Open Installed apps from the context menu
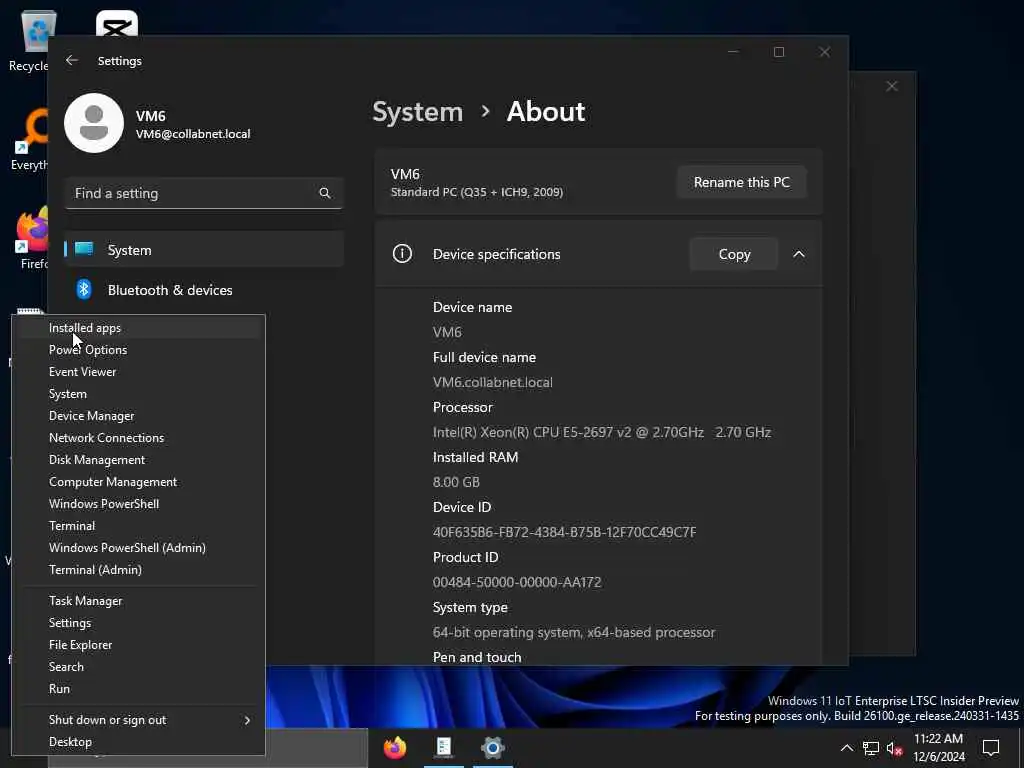This screenshot has width=1024, height=768. (138, 328)
